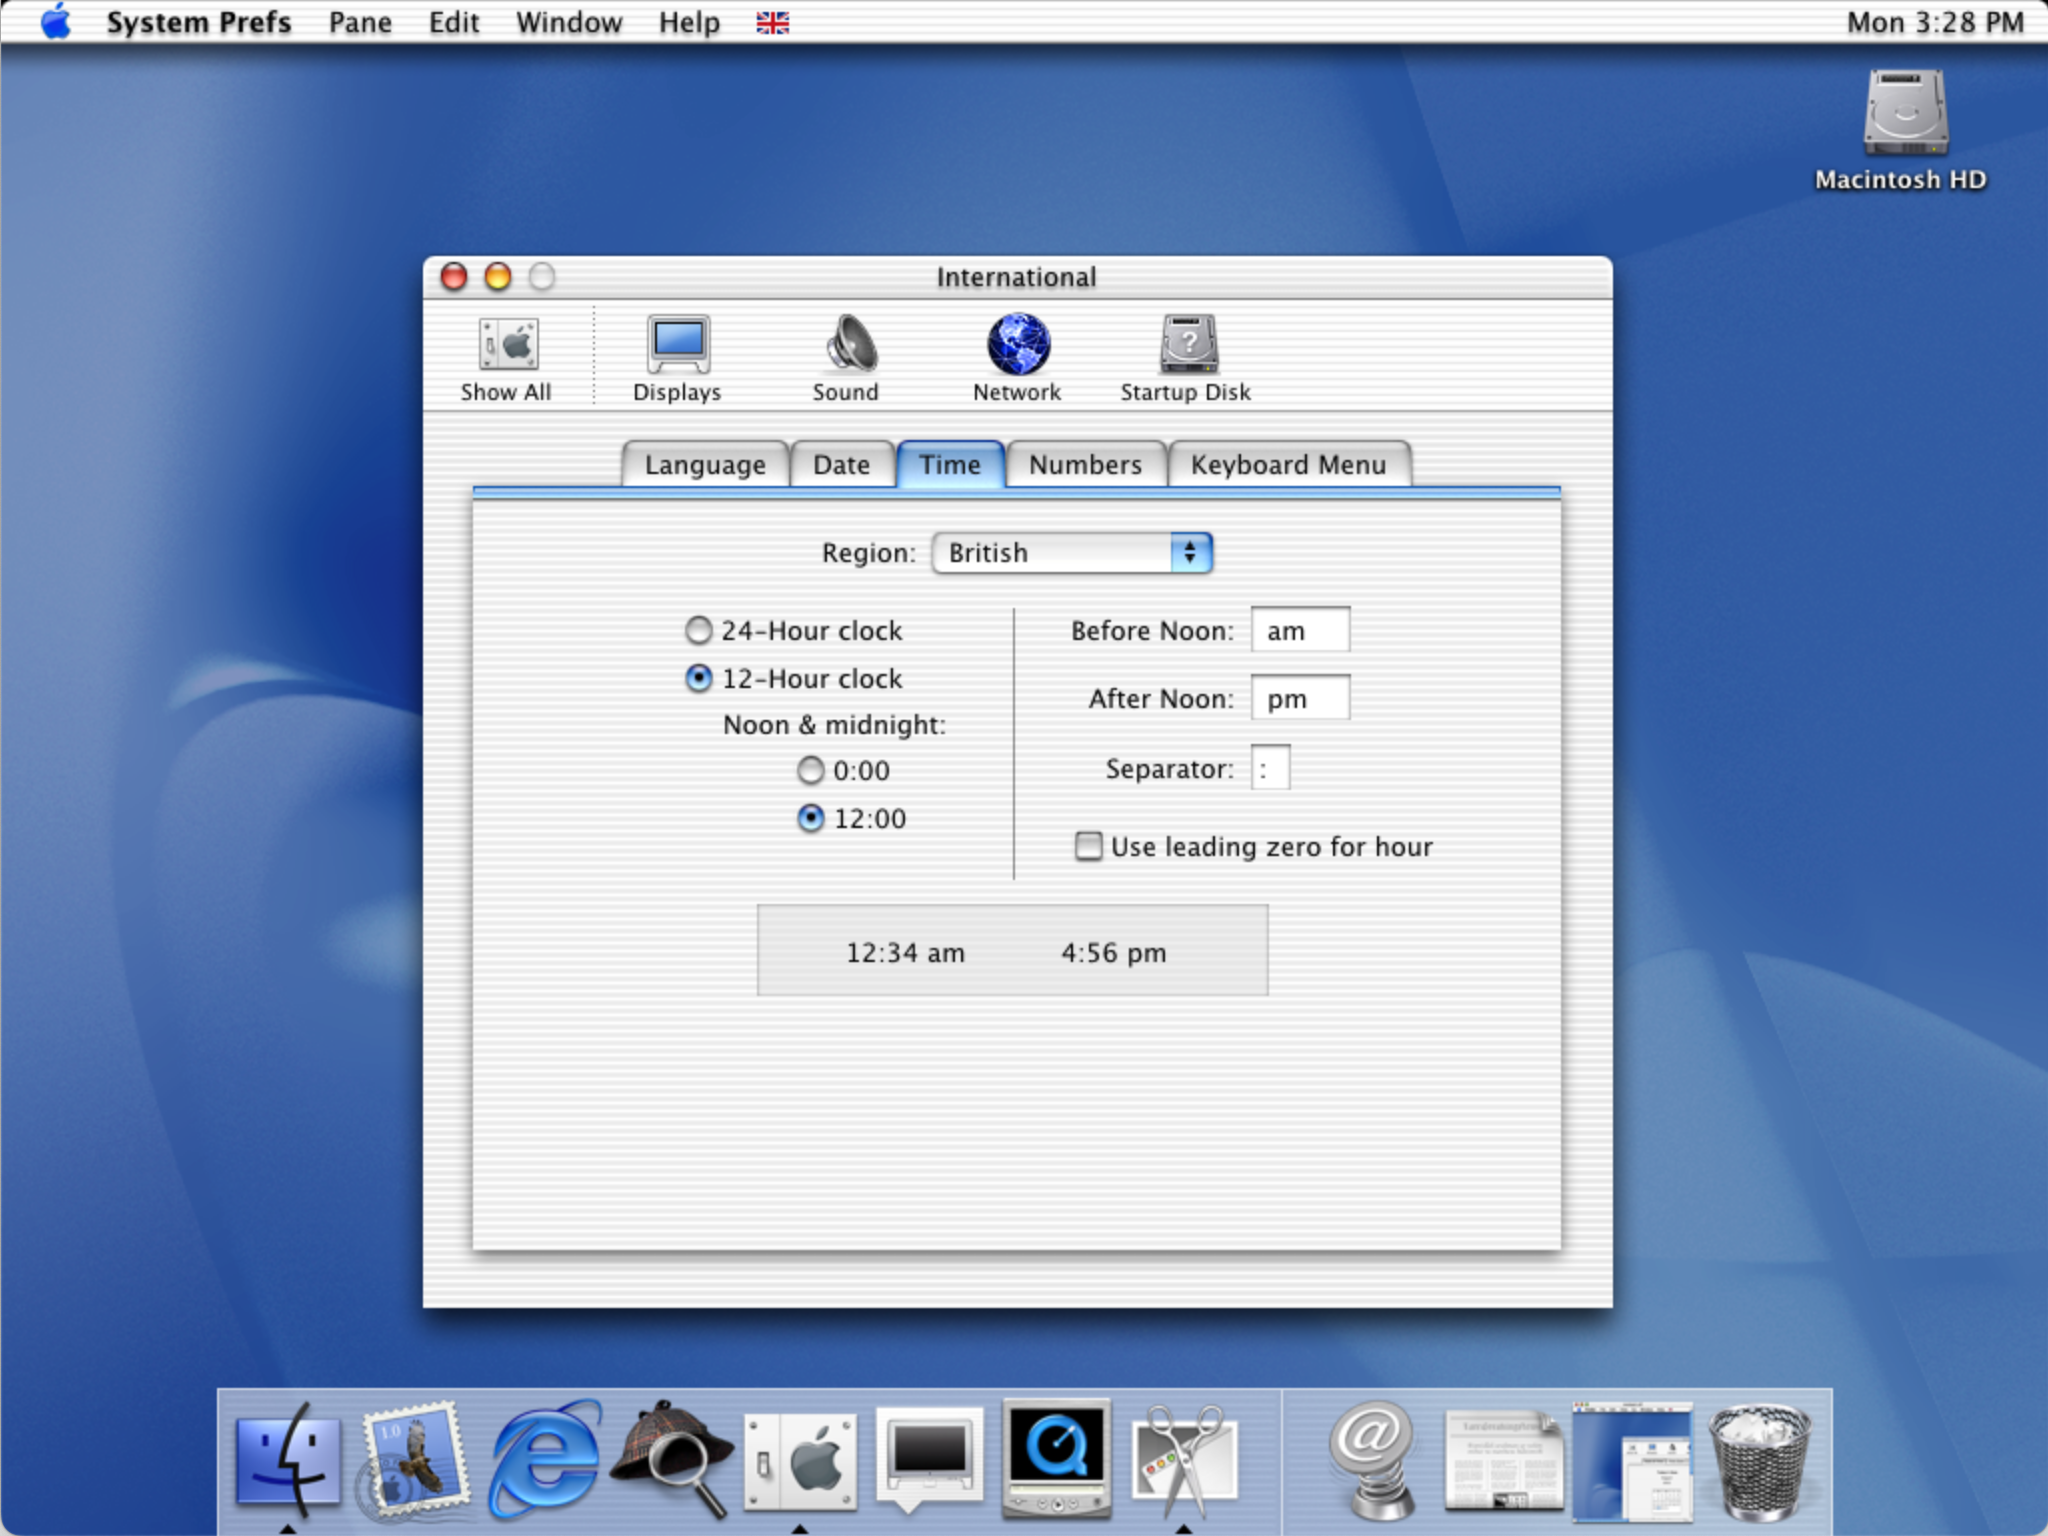Open Sherlock search in the dock
The width and height of the screenshot is (2048, 1536).
[x=670, y=1458]
